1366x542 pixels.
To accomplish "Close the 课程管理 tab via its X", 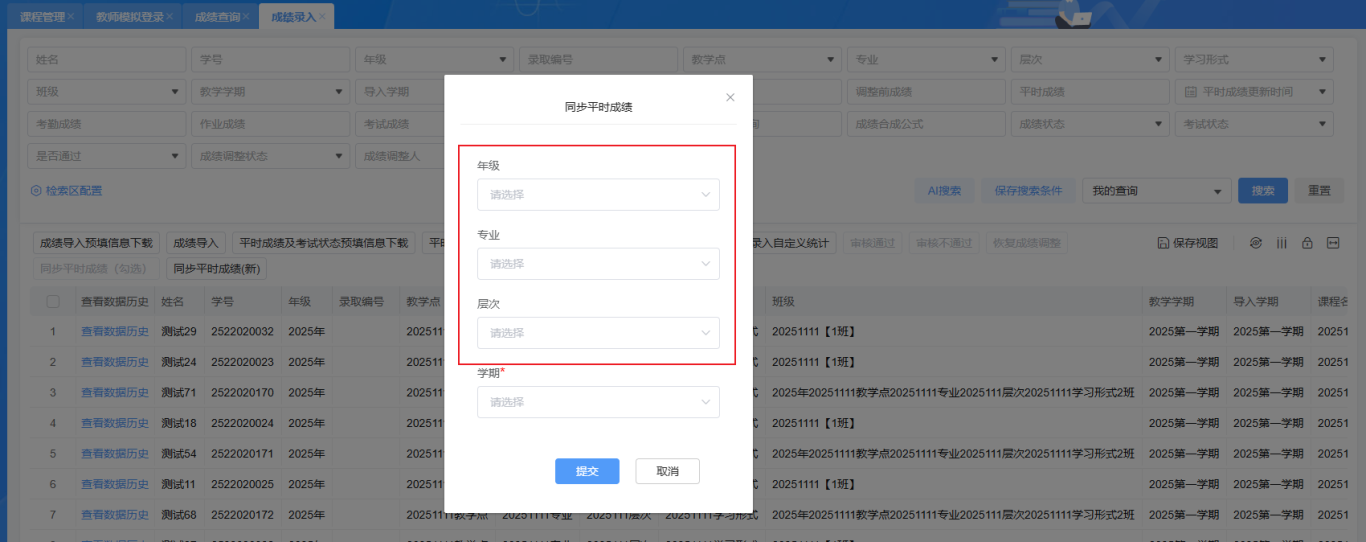I will [x=70, y=17].
